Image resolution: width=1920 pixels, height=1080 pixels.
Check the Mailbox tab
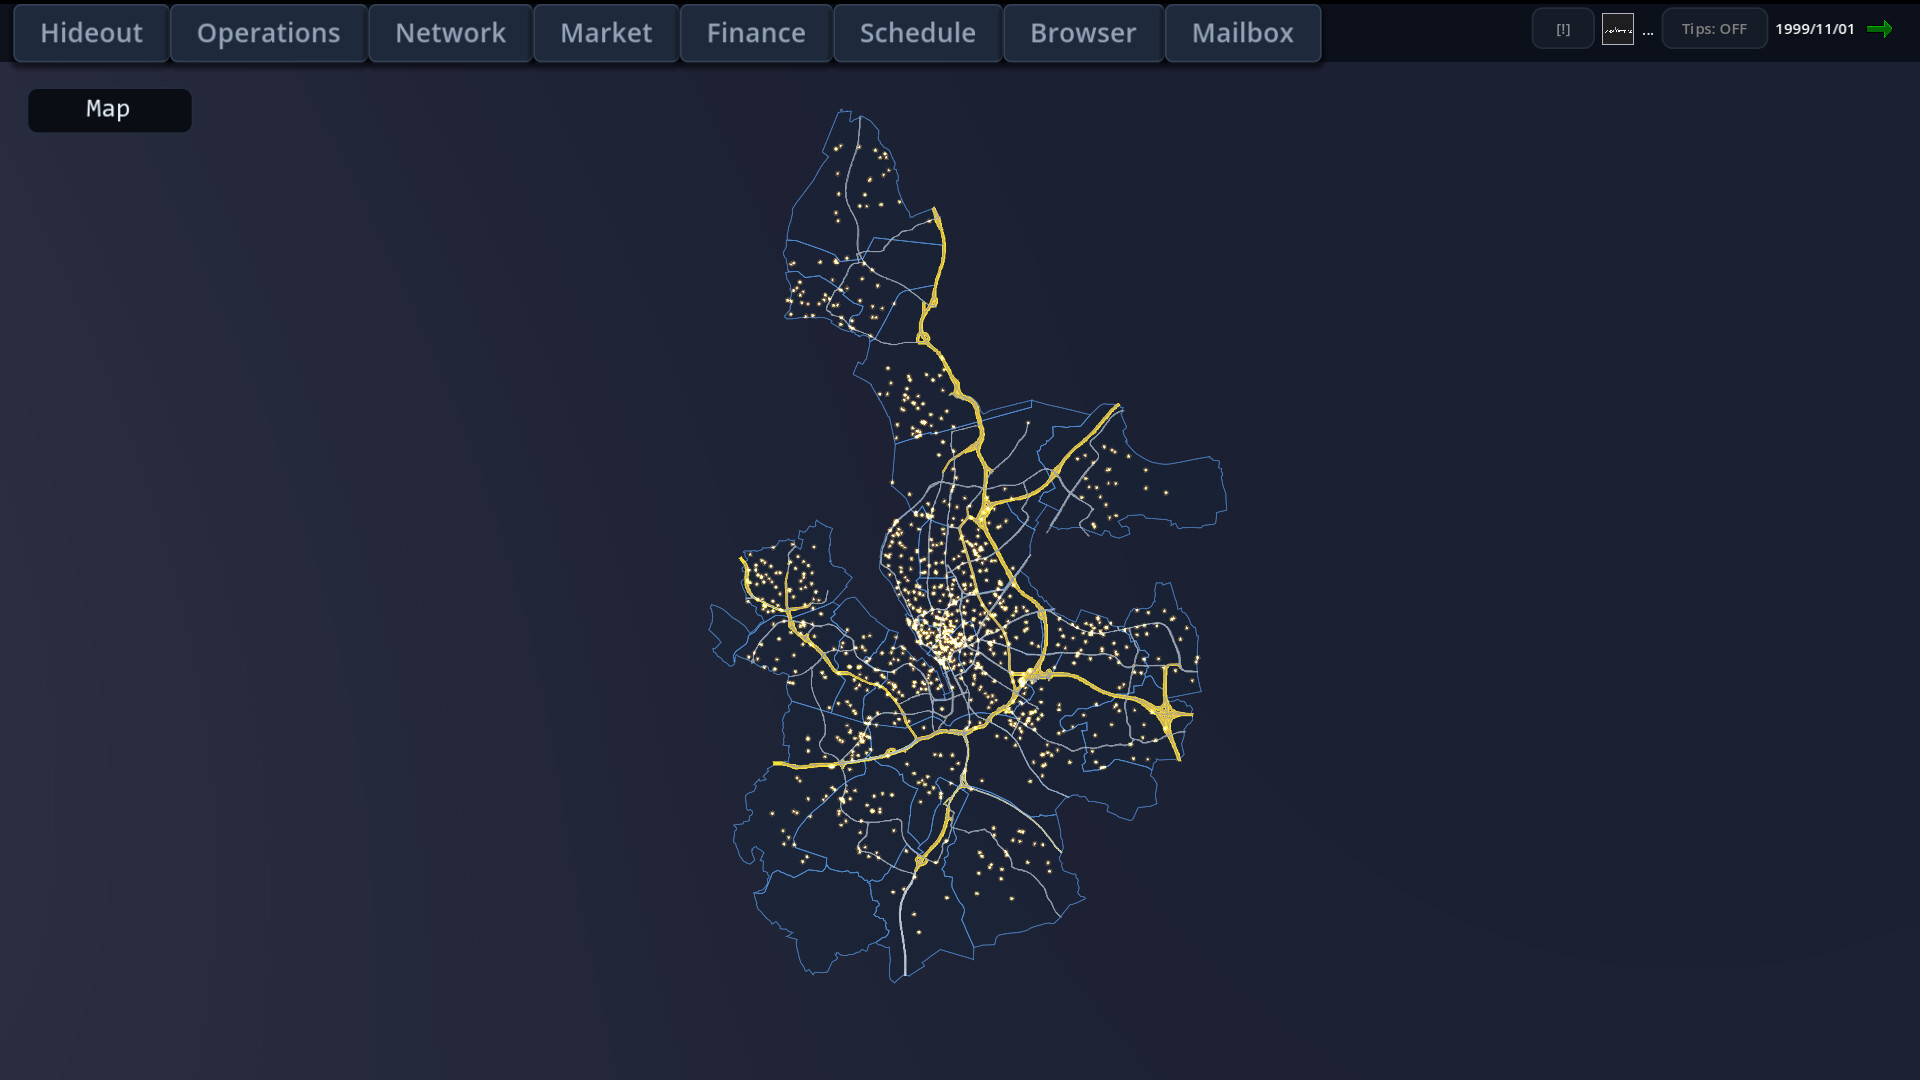point(1242,33)
